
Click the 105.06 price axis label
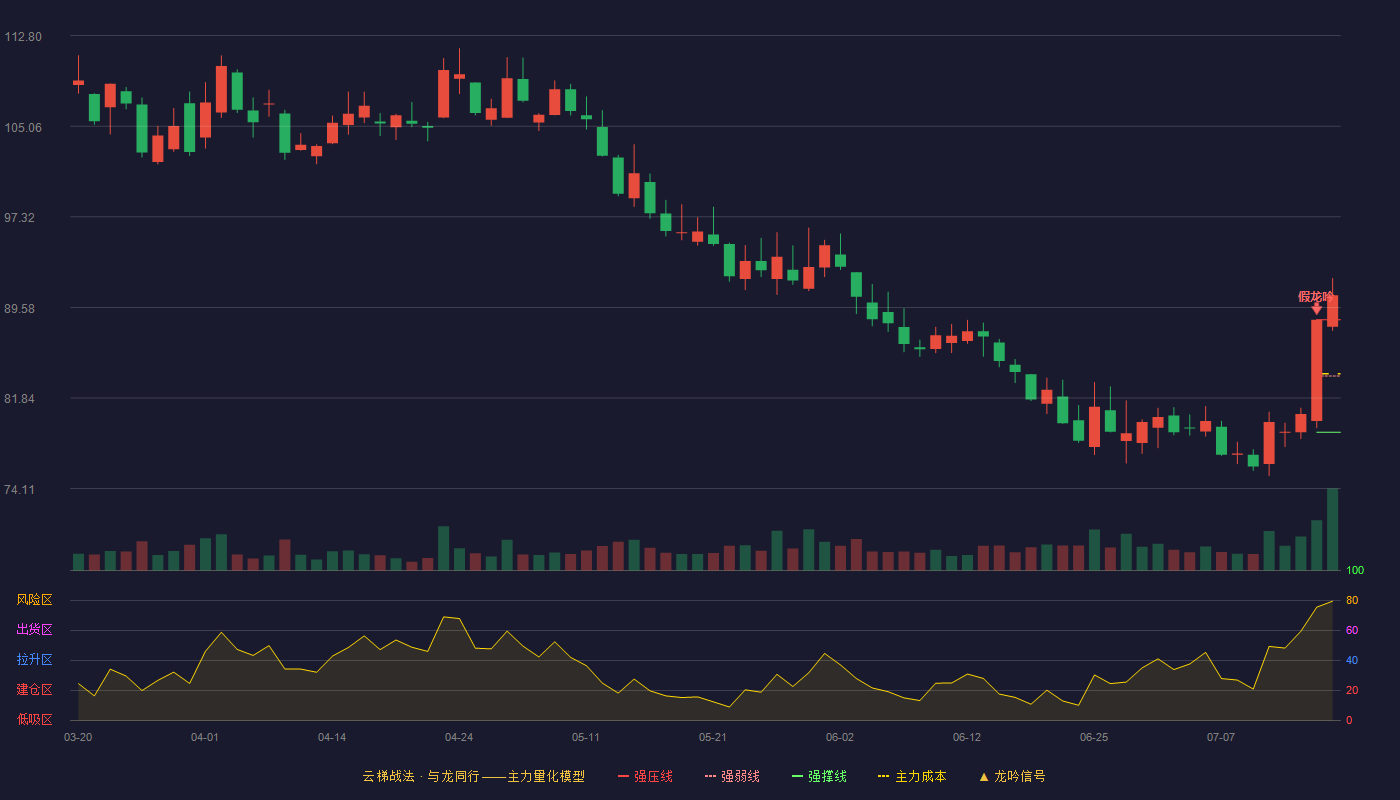coord(23,128)
